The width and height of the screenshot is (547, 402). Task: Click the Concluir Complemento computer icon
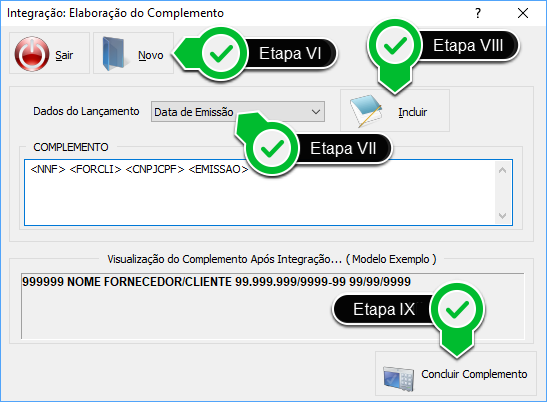(398, 378)
